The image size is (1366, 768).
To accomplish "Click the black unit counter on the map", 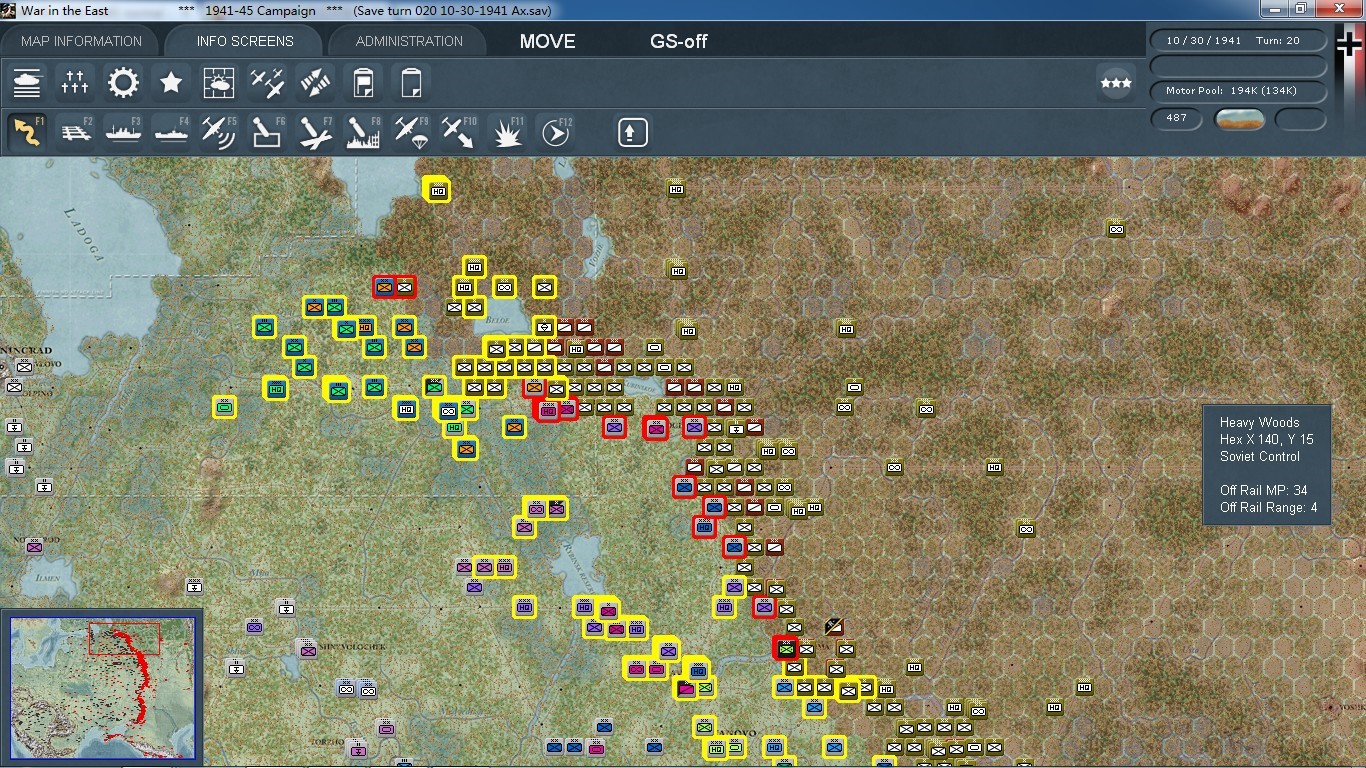I will pos(834,626).
